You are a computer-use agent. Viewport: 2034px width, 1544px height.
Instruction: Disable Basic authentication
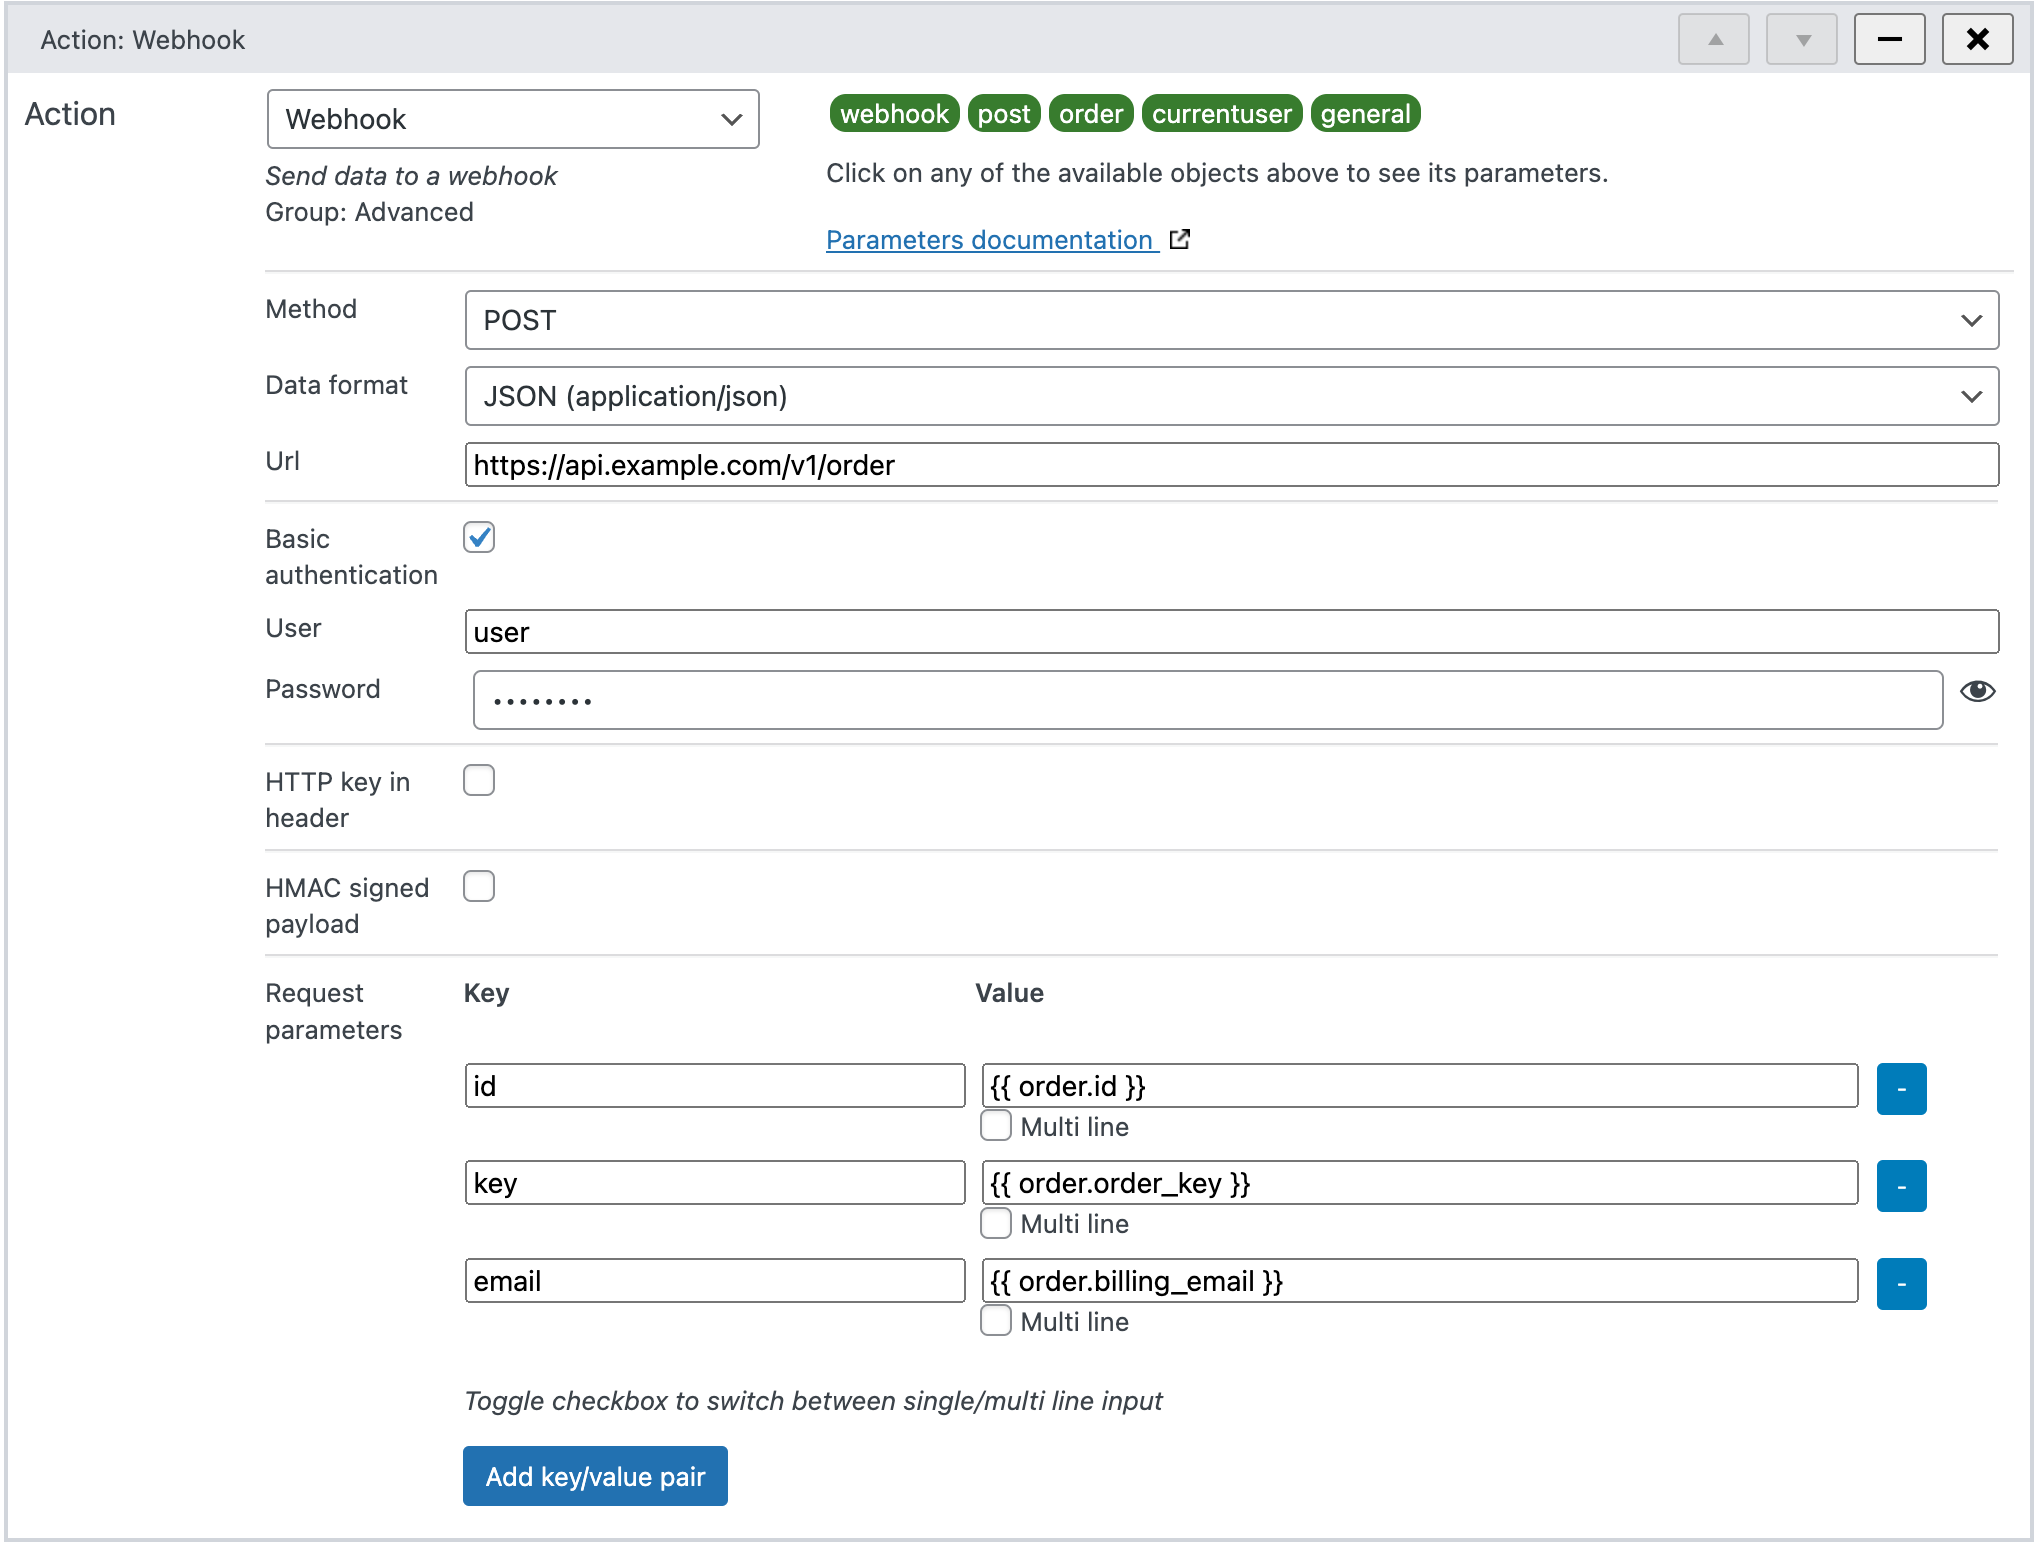pyautogui.click(x=479, y=538)
